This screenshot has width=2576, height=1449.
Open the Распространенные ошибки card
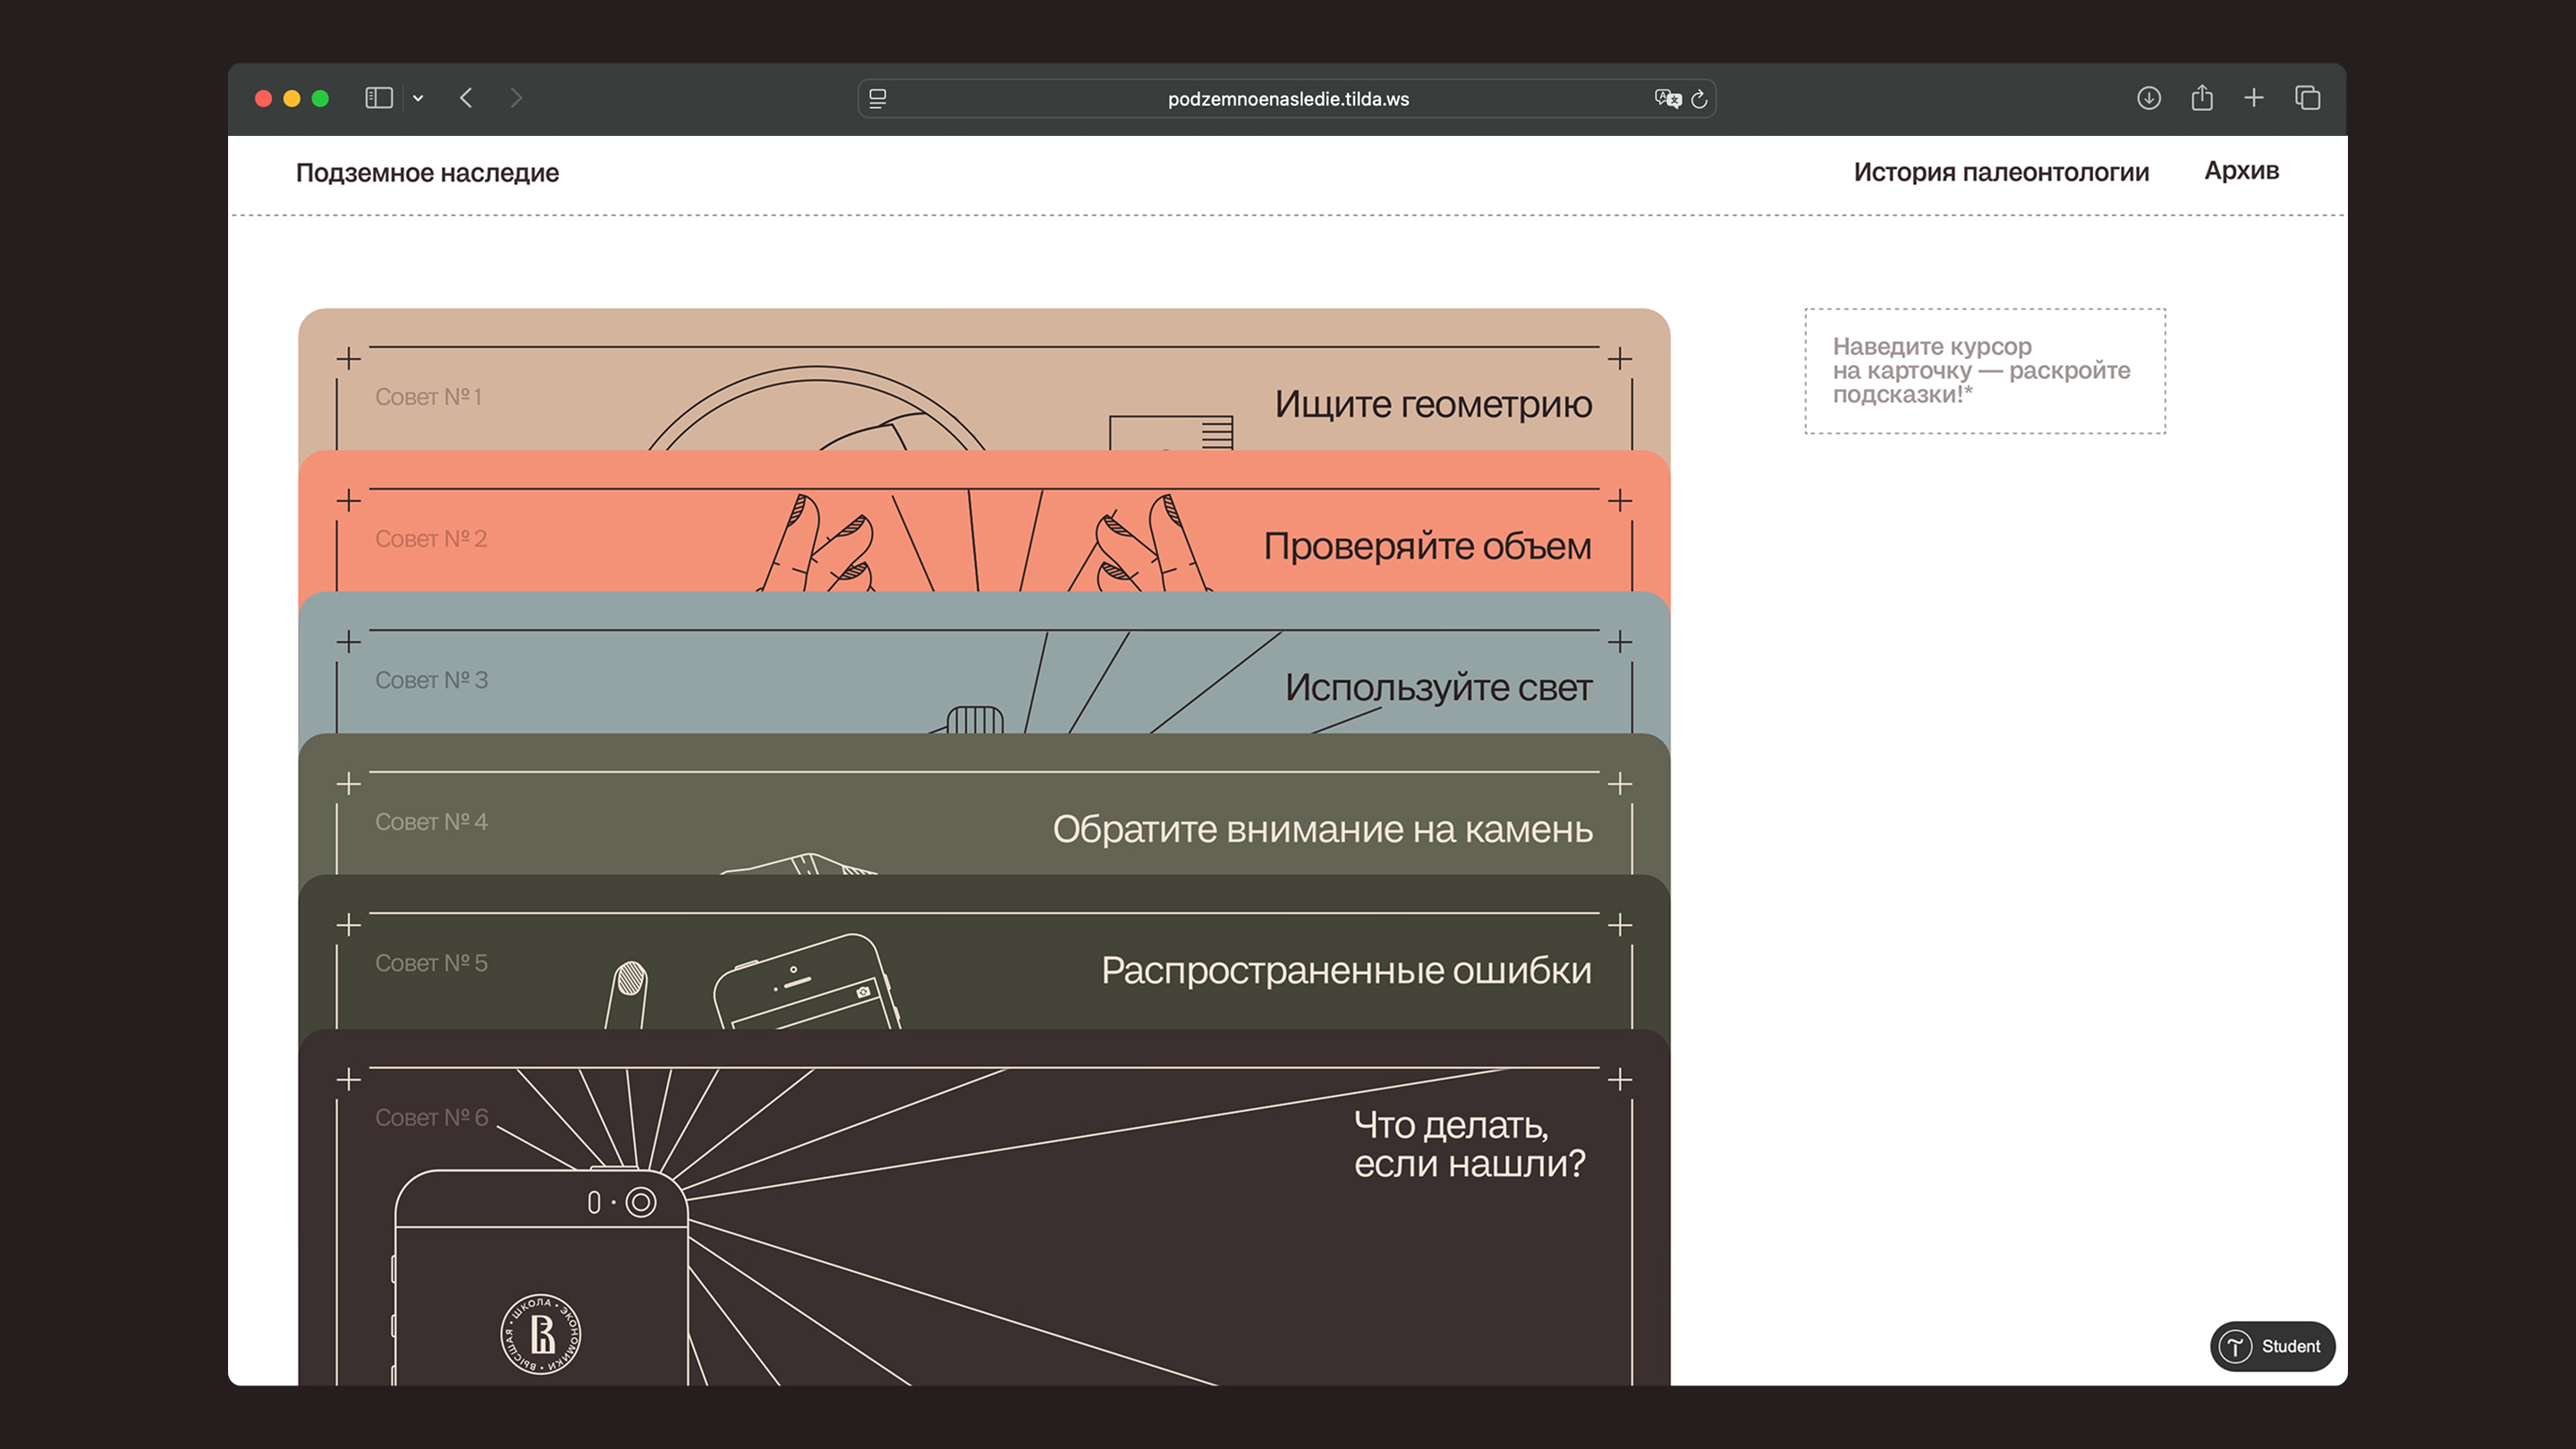[x=1346, y=970]
